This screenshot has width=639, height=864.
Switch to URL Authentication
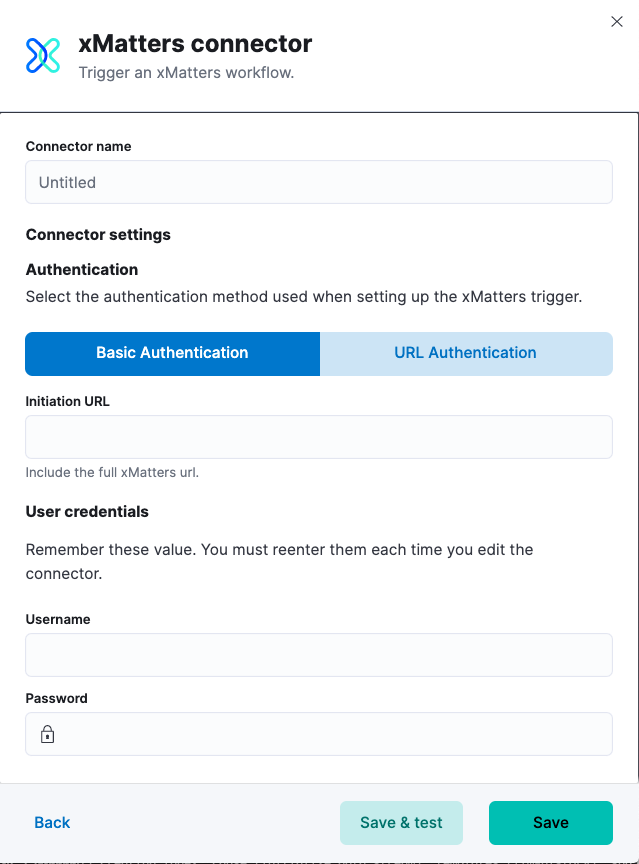tap(465, 353)
